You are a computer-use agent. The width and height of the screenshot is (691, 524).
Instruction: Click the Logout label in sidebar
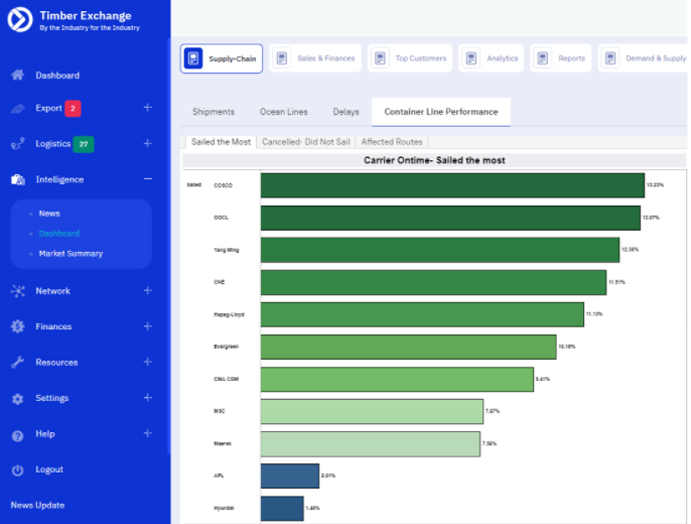[49, 469]
